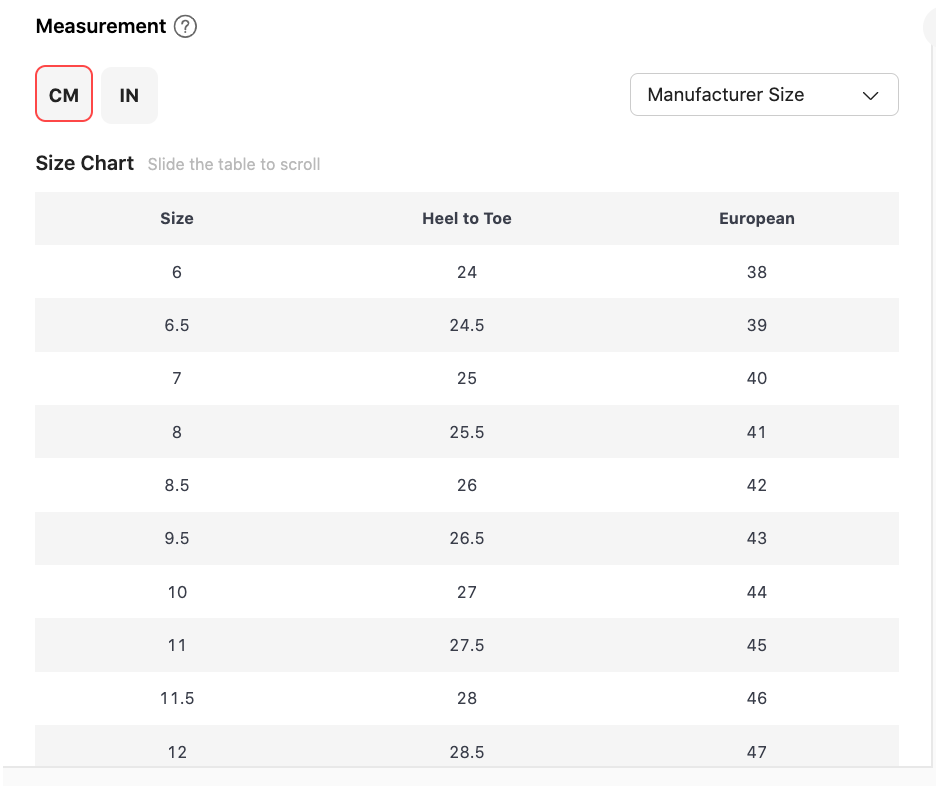Viewport: 936px width, 786px height.
Task: Click the European 43 value
Action: (756, 538)
